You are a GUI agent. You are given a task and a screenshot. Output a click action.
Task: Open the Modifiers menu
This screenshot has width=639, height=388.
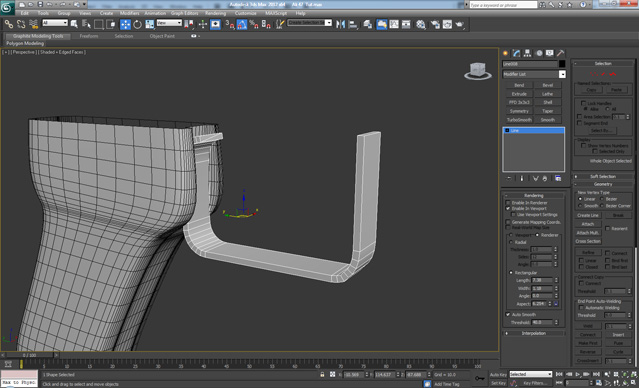tap(130, 13)
